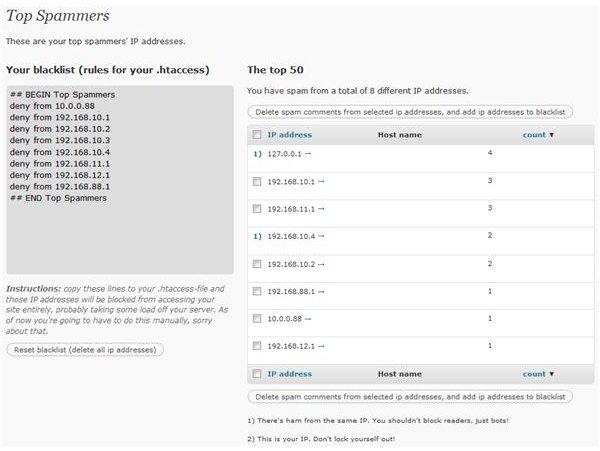
Task: Click inside the blacklist rules text area
Action: coord(120,180)
